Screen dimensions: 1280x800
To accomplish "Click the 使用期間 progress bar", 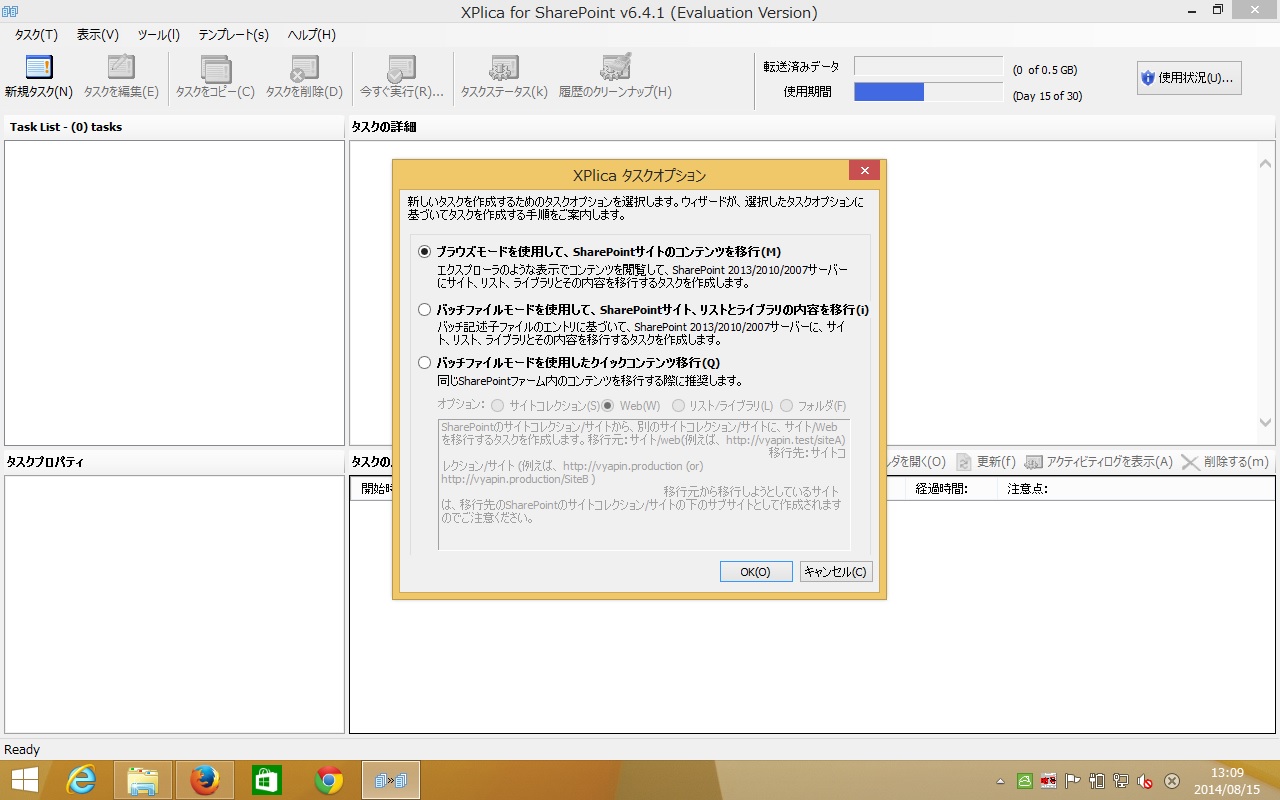I will click(x=928, y=92).
